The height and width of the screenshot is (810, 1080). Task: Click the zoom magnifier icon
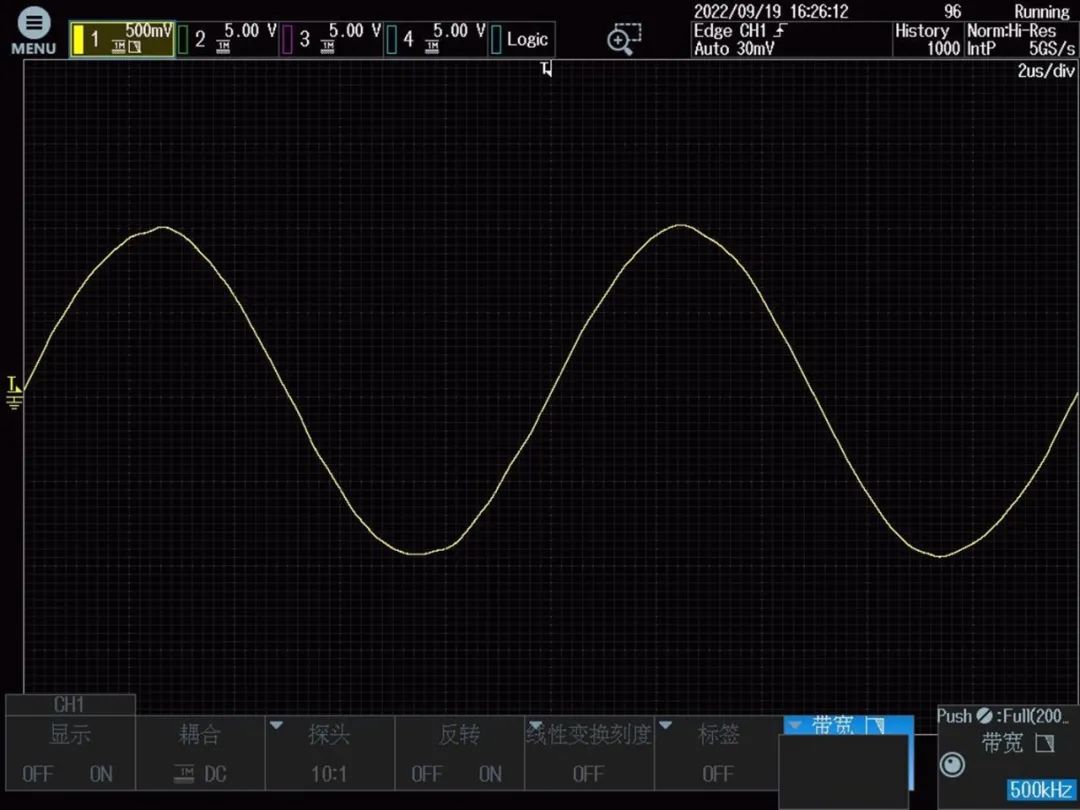(621, 39)
